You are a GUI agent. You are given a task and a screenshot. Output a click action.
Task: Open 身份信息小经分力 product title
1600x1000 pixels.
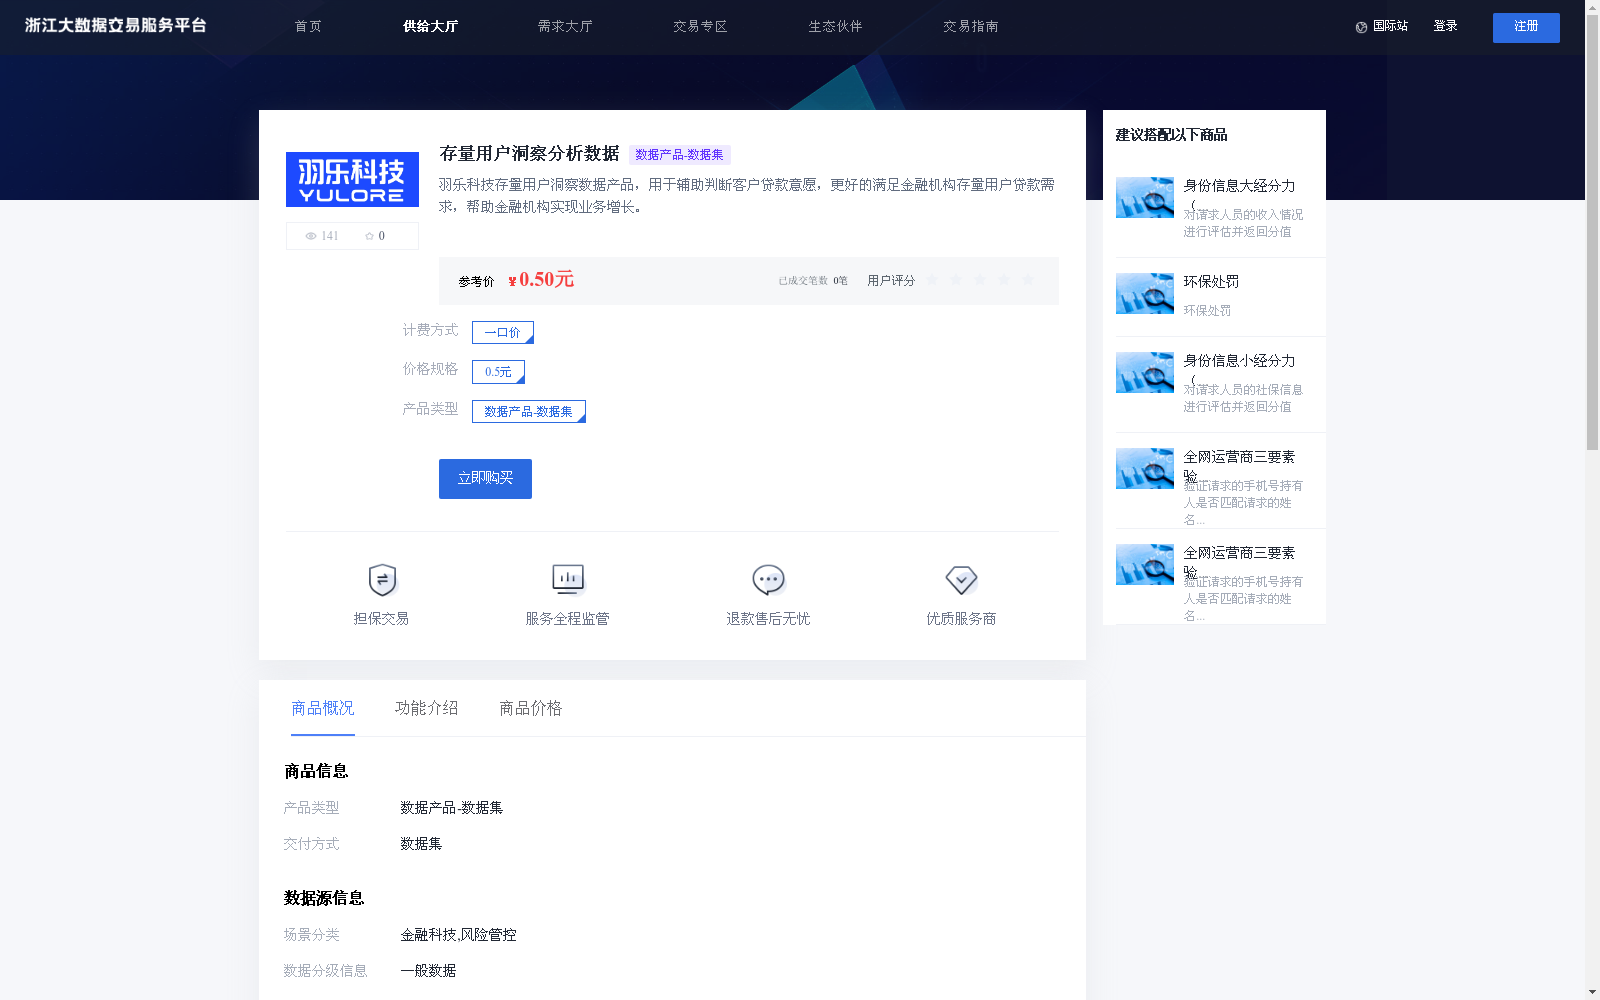click(x=1239, y=361)
